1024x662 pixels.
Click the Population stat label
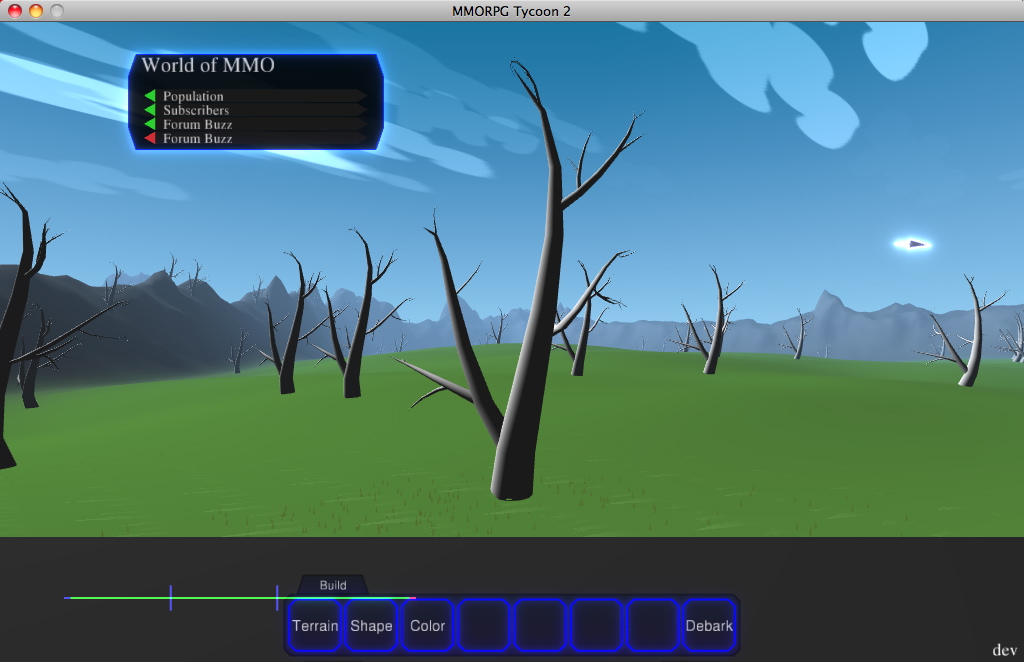(x=193, y=96)
